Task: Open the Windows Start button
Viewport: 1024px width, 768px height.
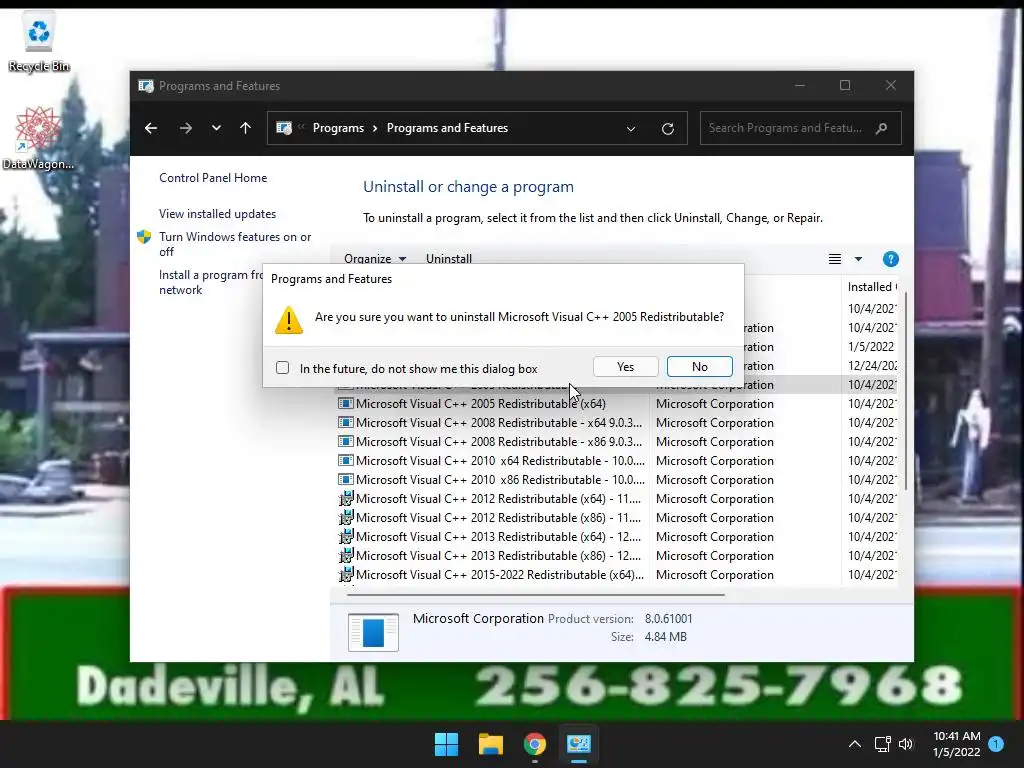Action: pos(447,744)
